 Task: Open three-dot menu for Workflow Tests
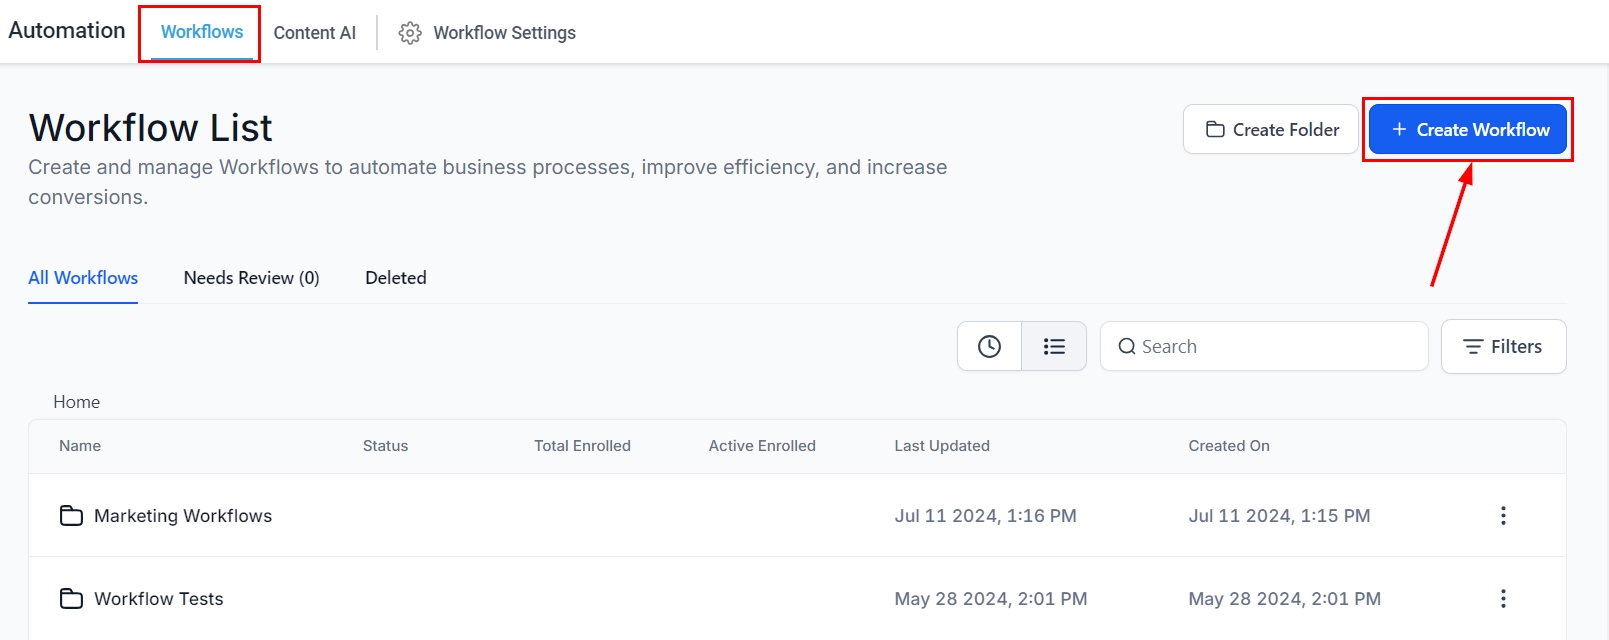[1502, 599]
